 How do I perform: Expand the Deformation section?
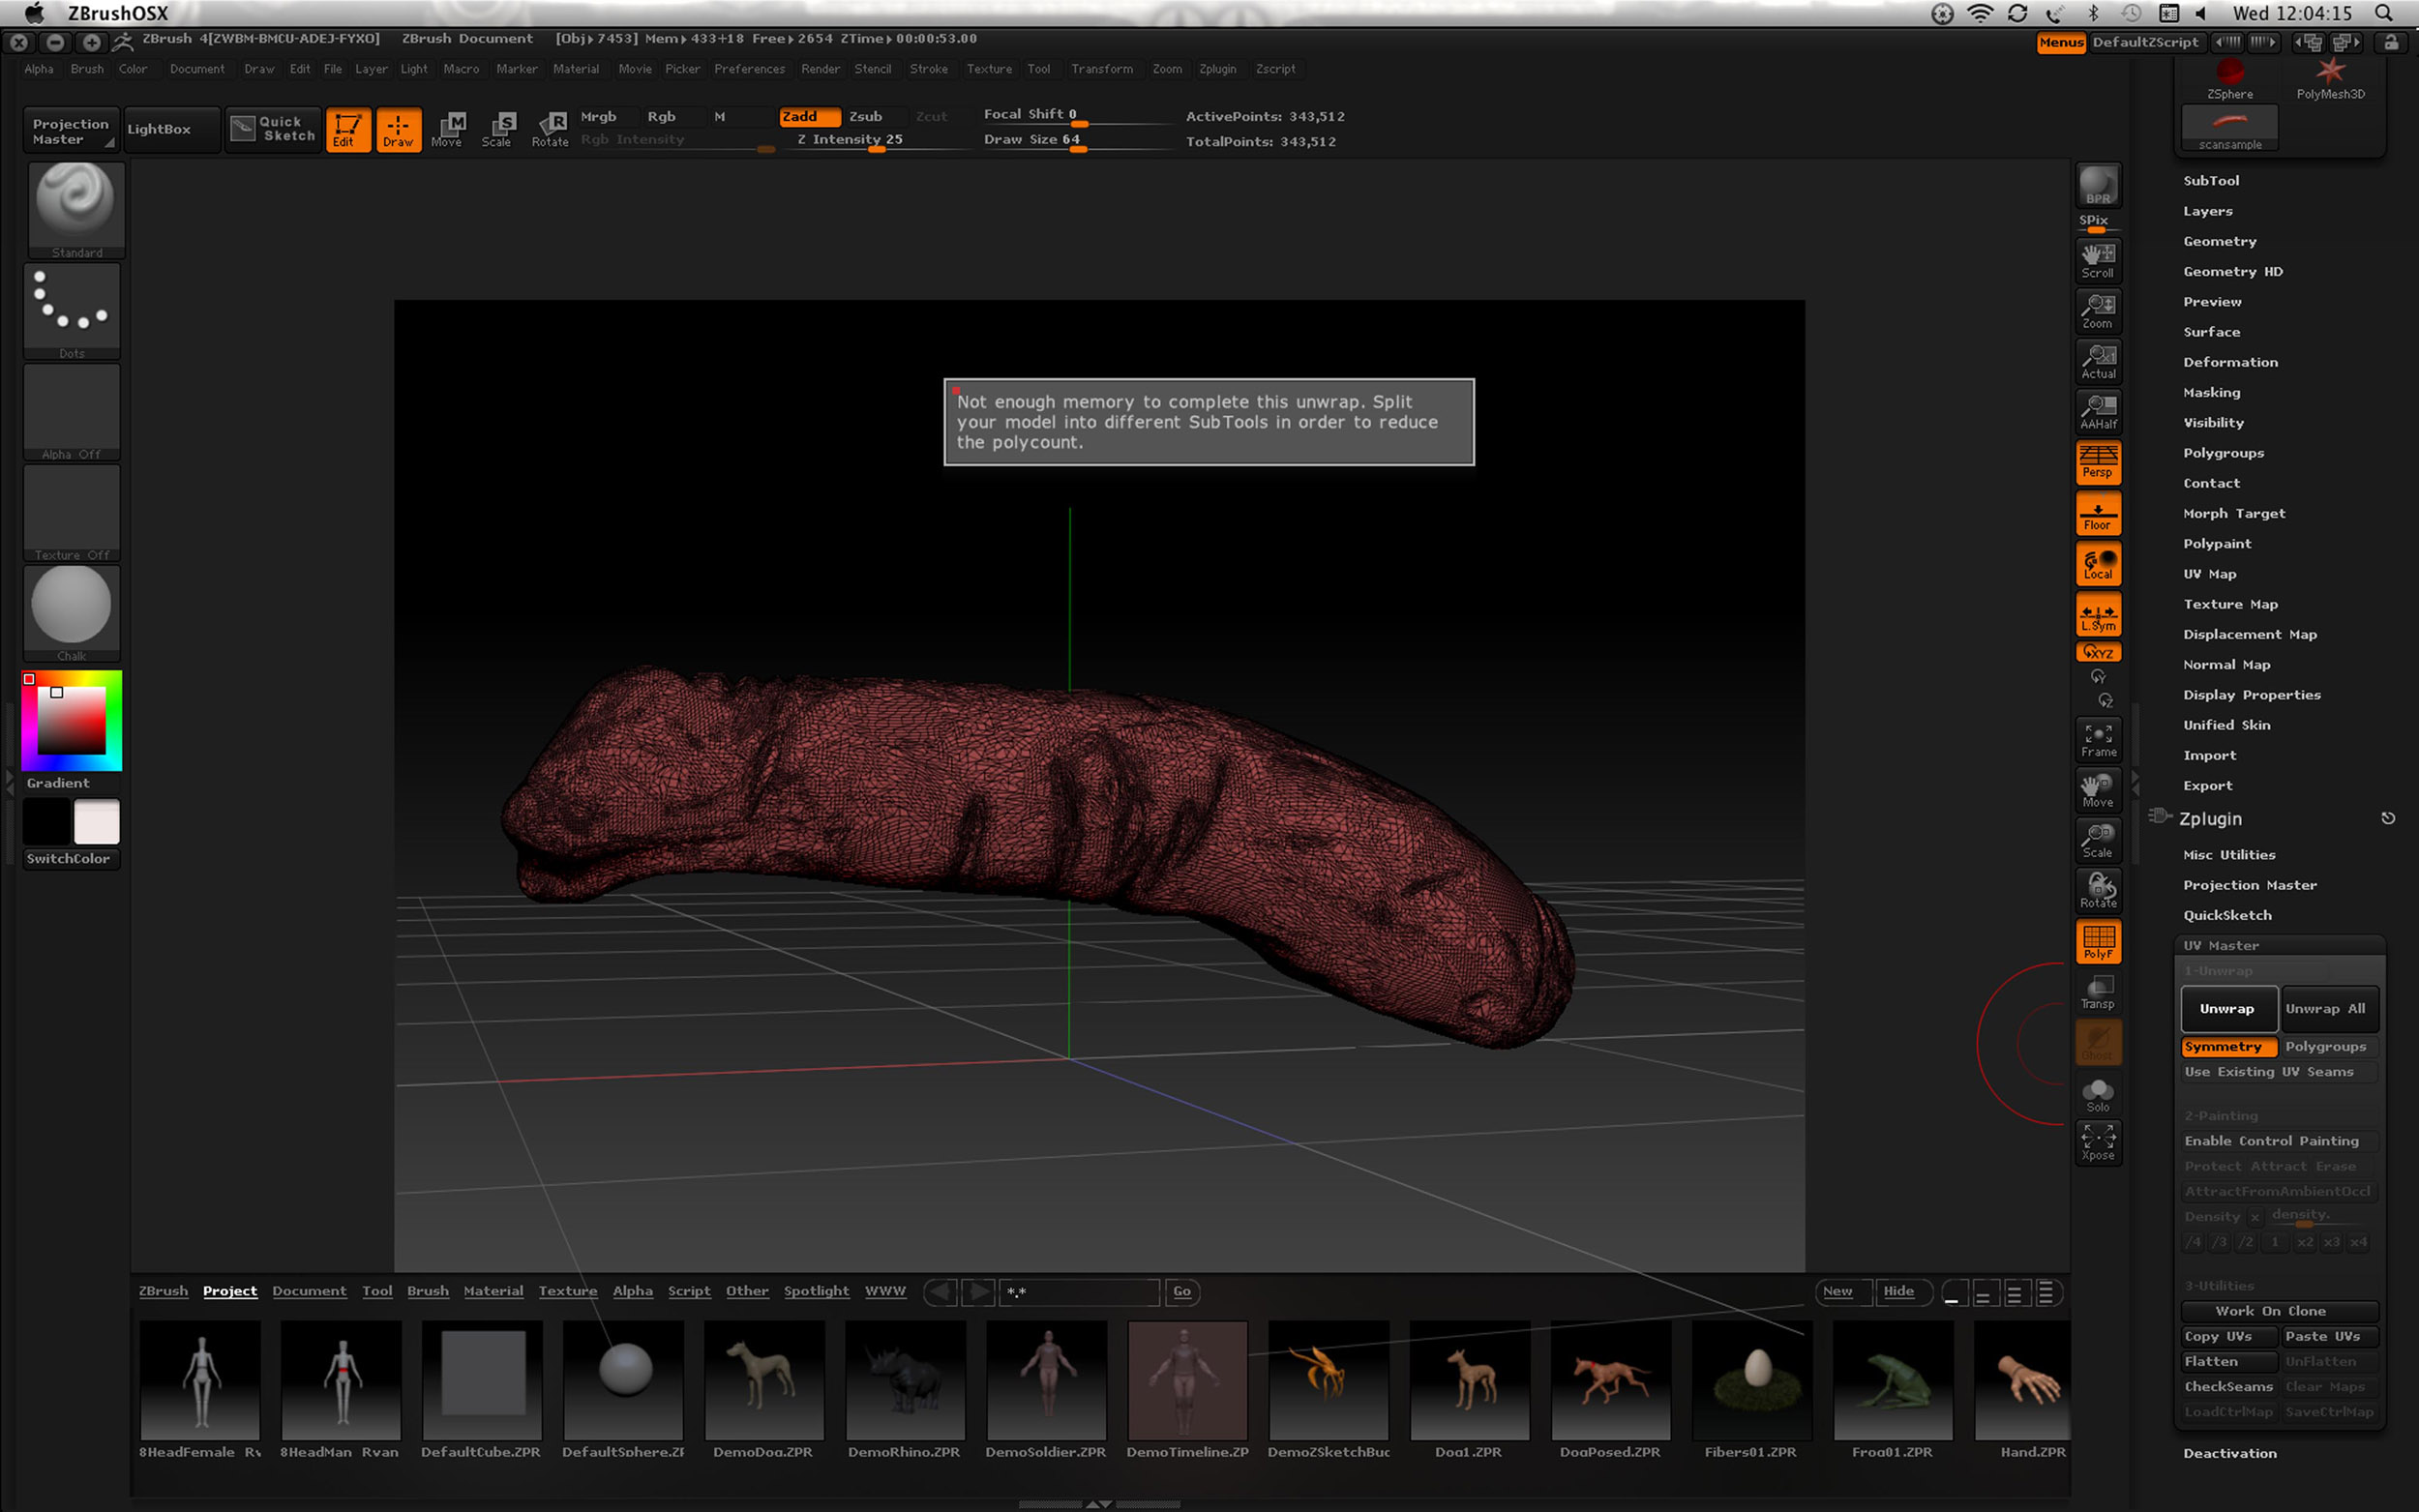(x=2230, y=362)
